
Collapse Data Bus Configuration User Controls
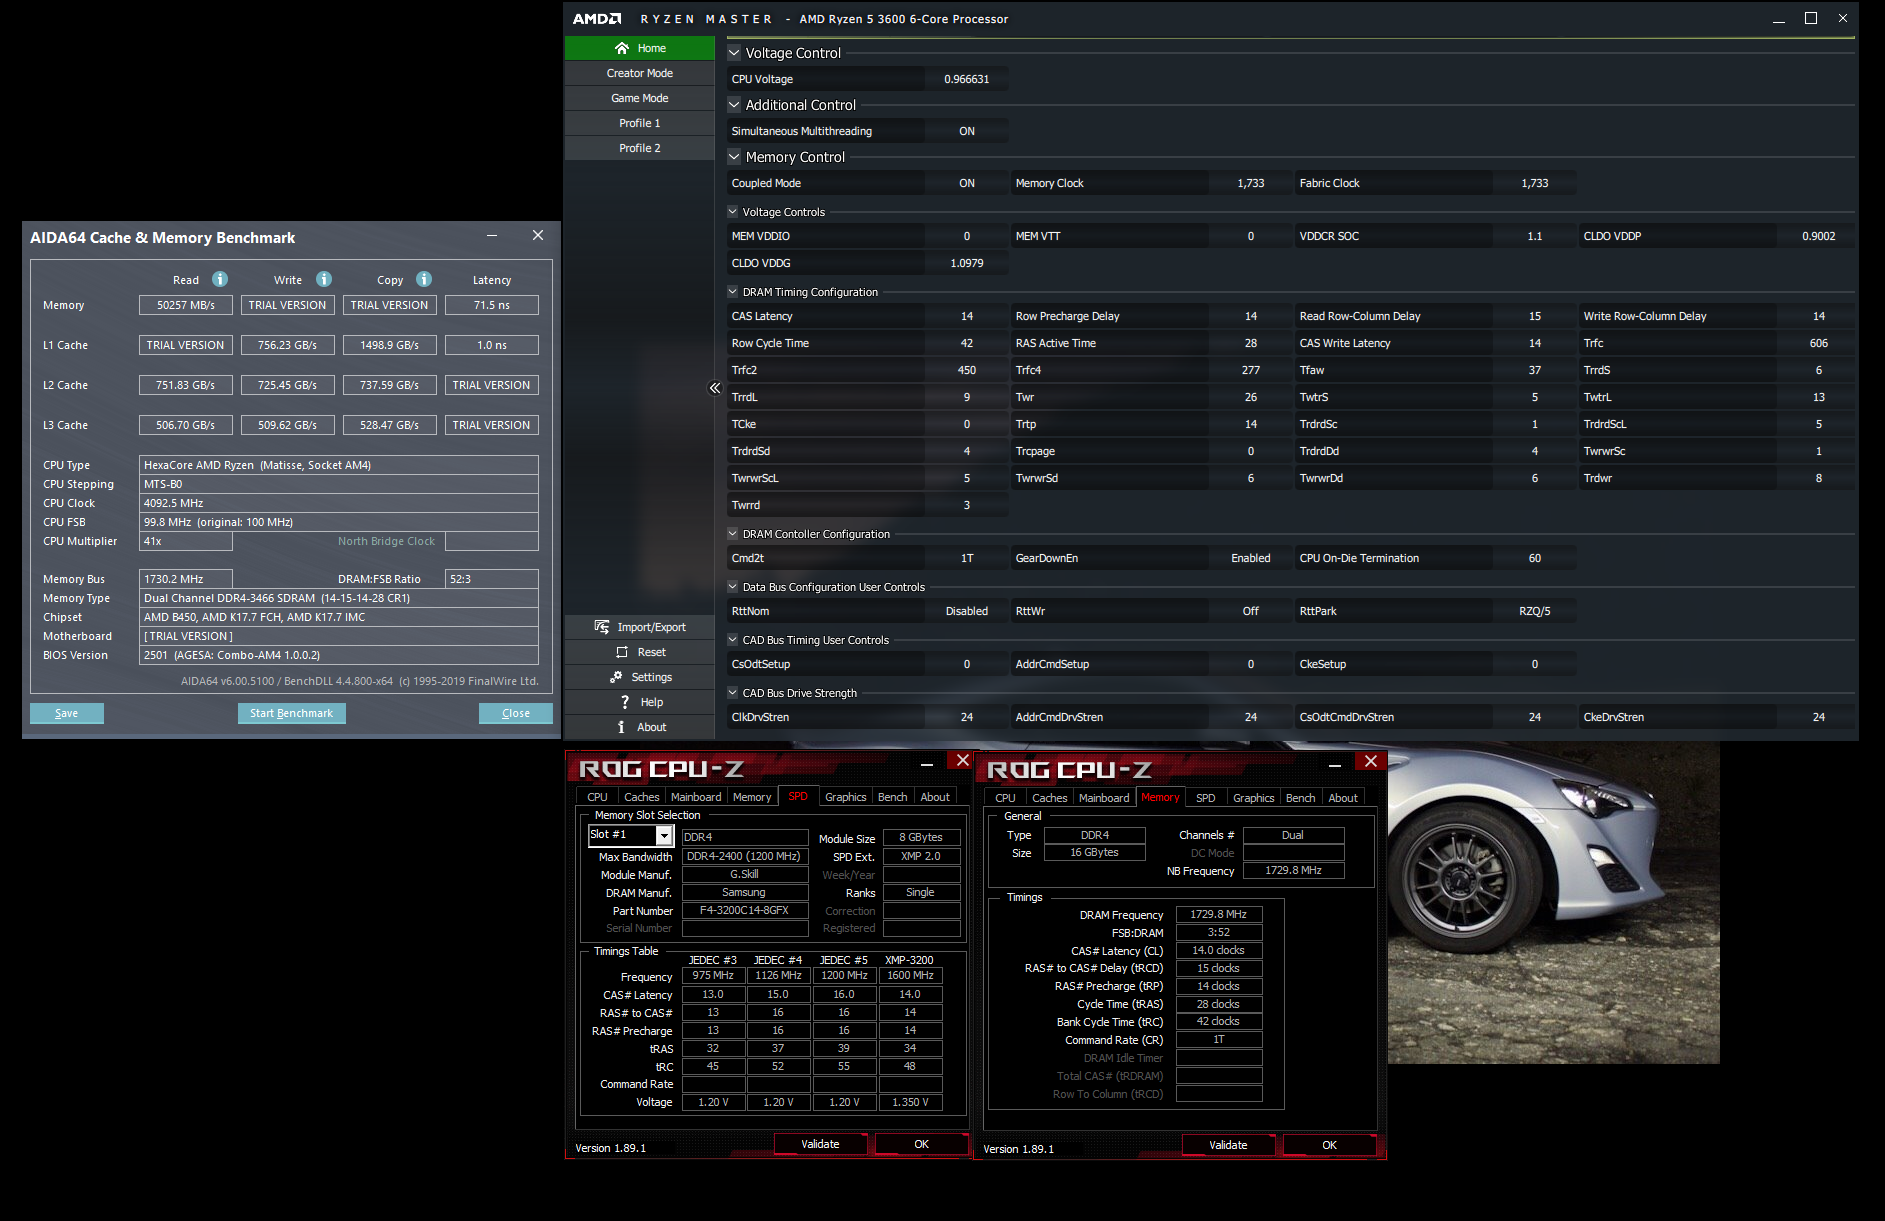click(732, 587)
